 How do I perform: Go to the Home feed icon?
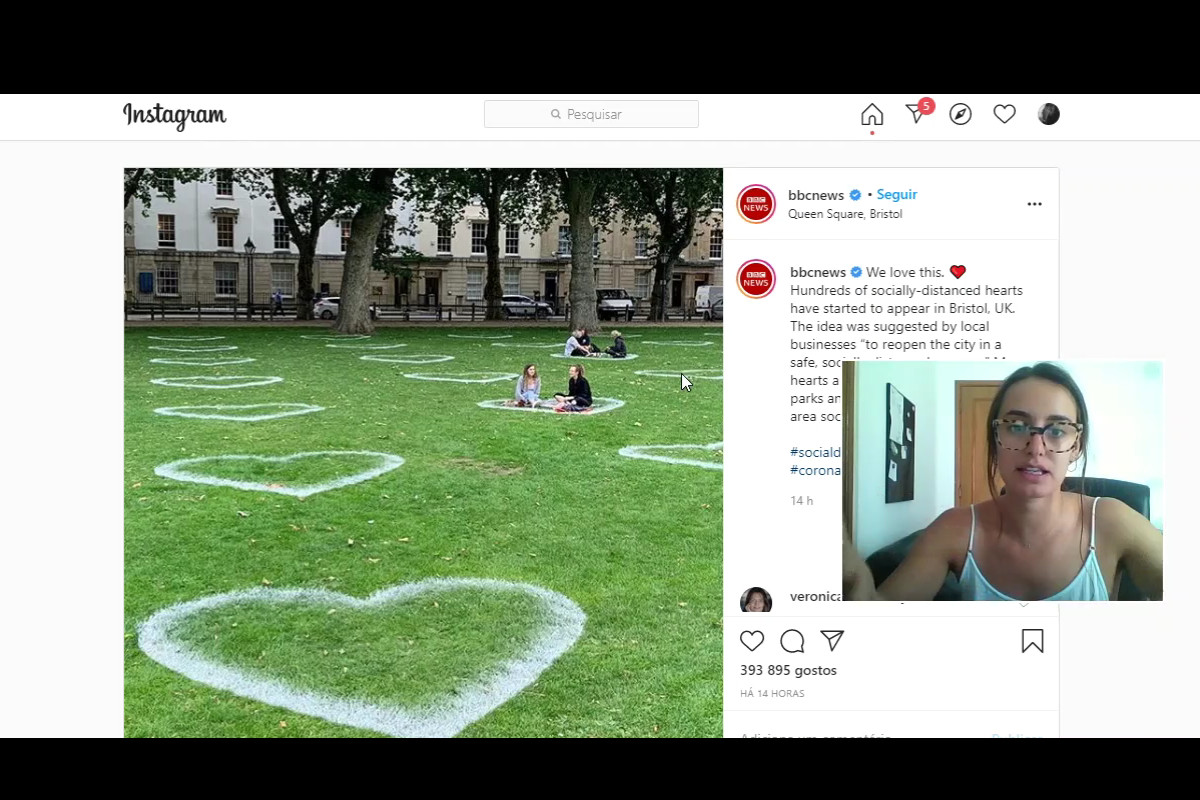click(872, 115)
